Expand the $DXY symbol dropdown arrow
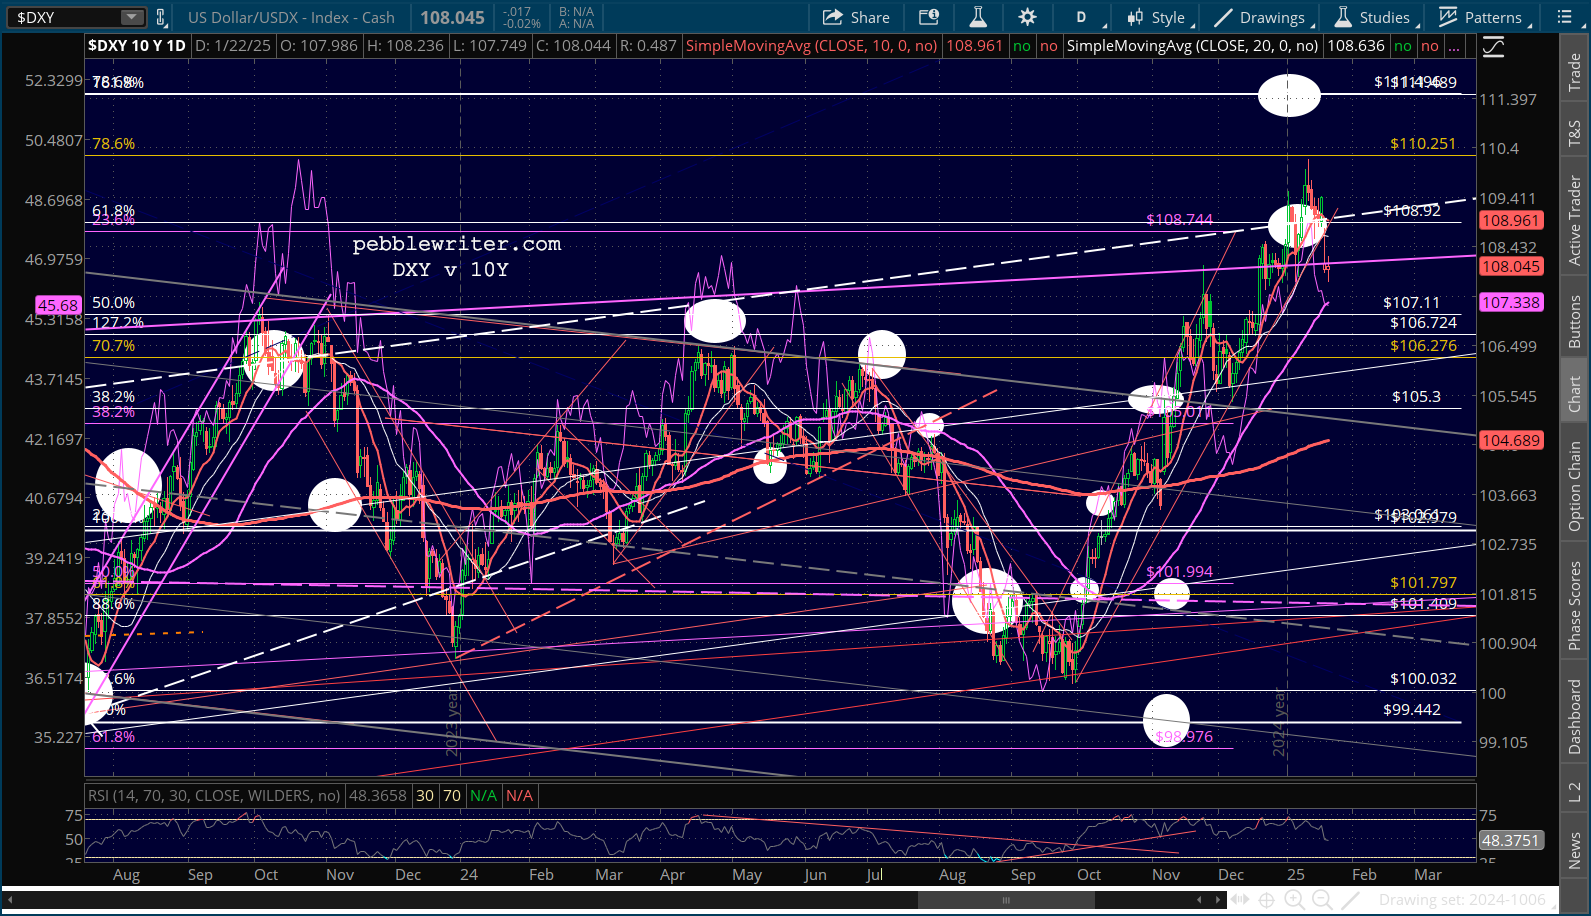This screenshot has height=916, width=1591. tap(132, 17)
